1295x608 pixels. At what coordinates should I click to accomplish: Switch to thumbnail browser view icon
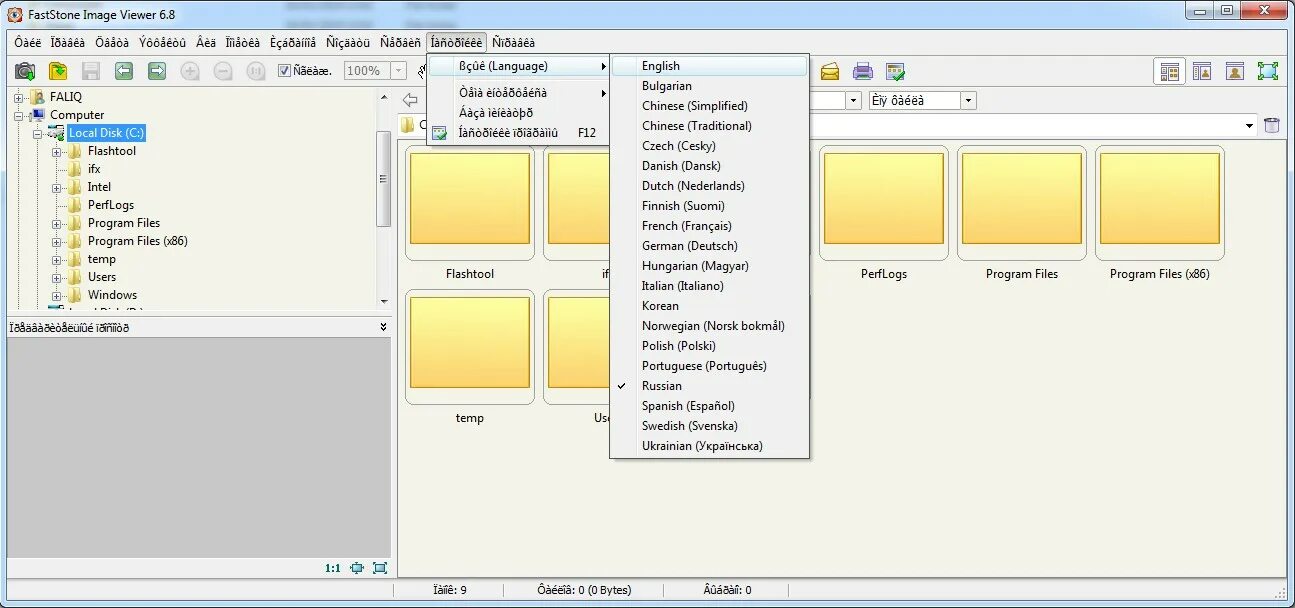click(x=1169, y=71)
